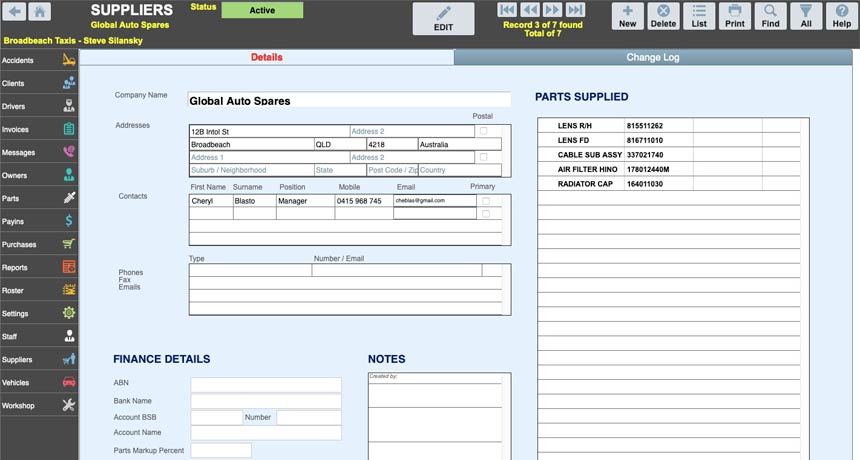Open the Status field showing Active
The height and width of the screenshot is (460, 860).
(262, 11)
